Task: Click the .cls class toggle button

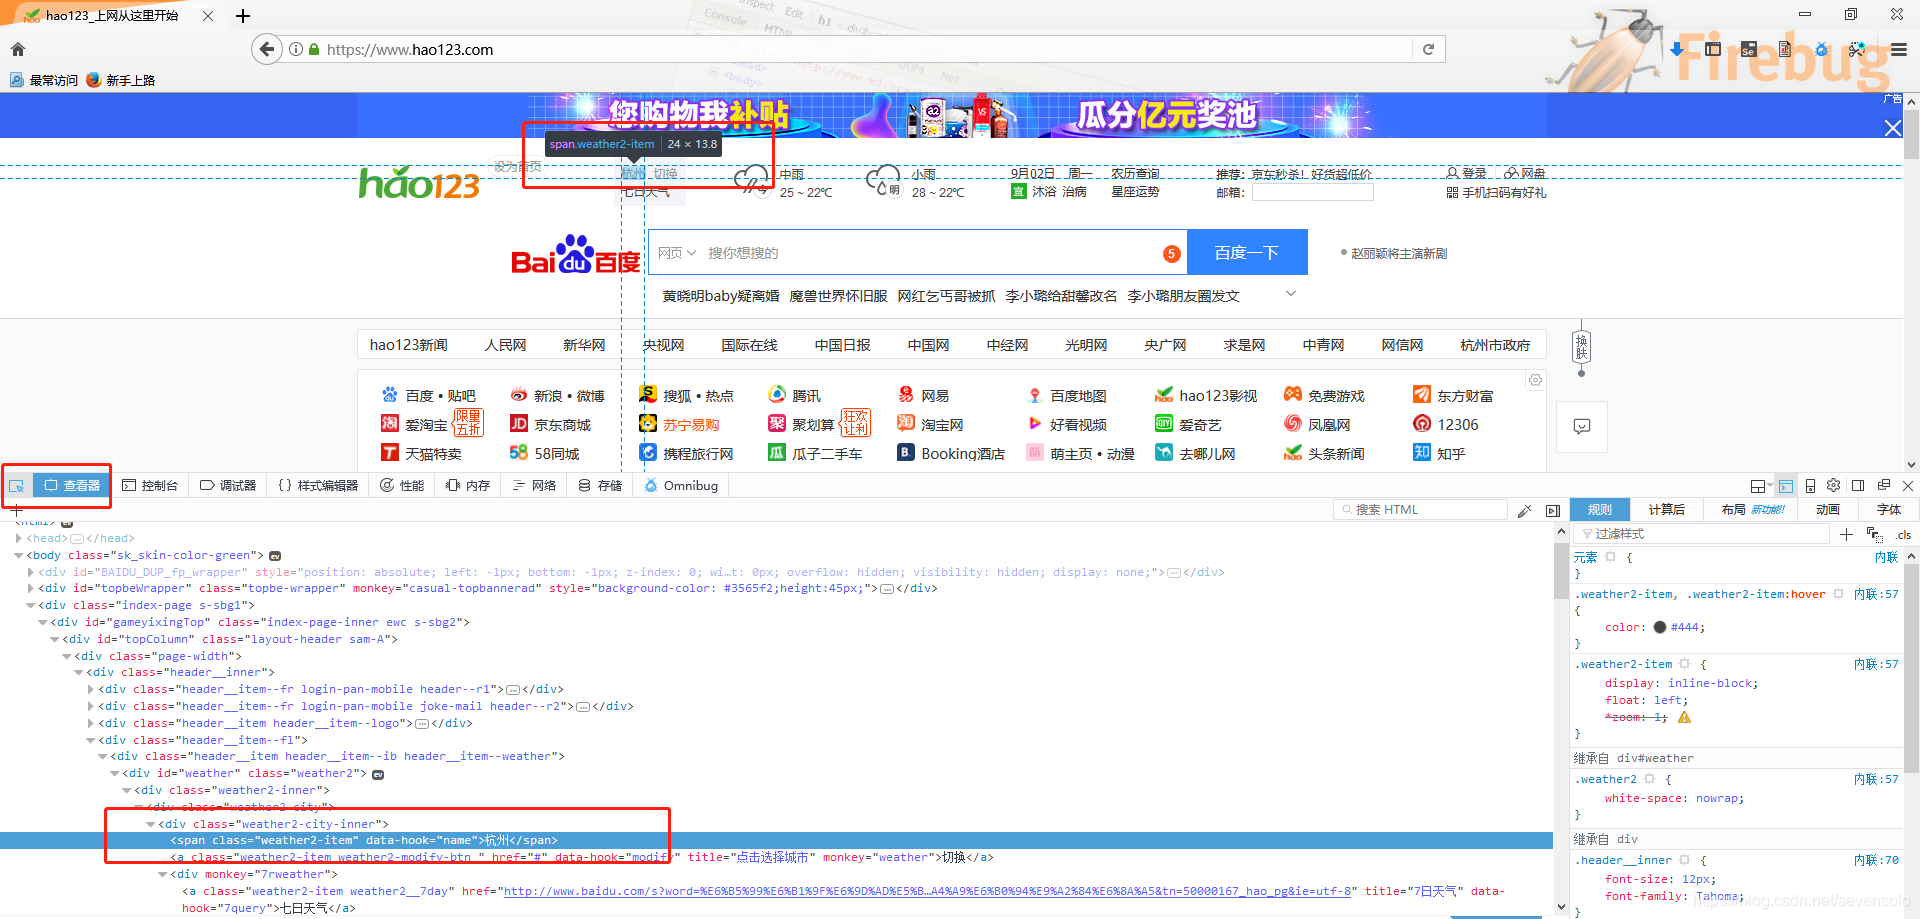Action: (x=1903, y=535)
